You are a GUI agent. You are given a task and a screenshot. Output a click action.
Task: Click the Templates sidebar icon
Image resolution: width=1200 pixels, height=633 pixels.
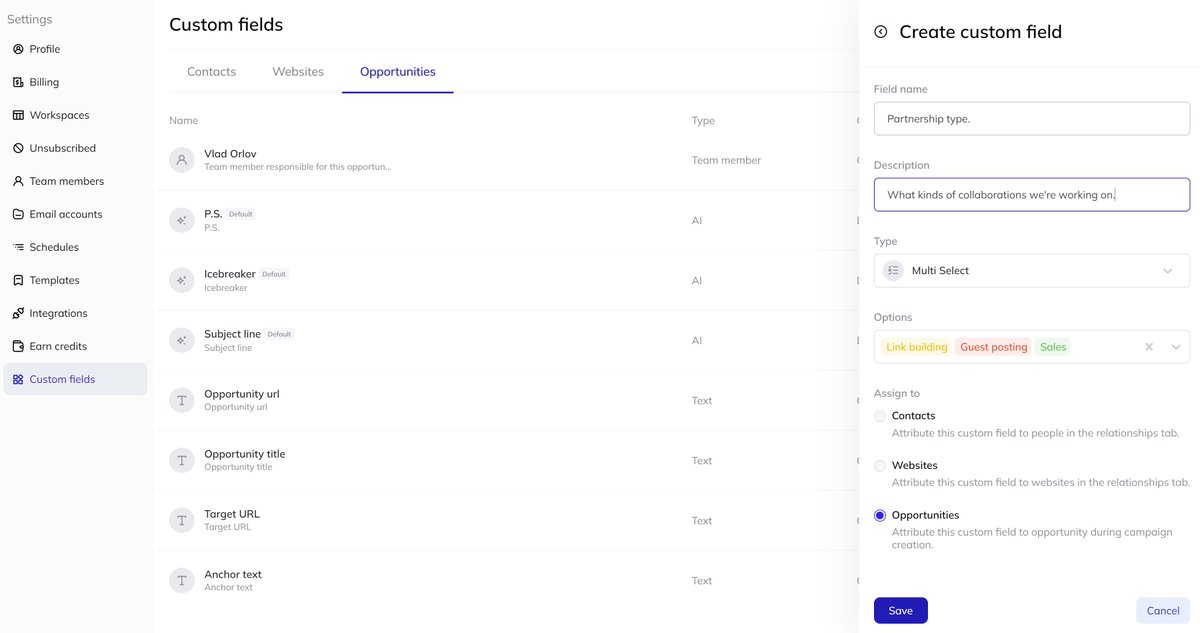point(18,280)
